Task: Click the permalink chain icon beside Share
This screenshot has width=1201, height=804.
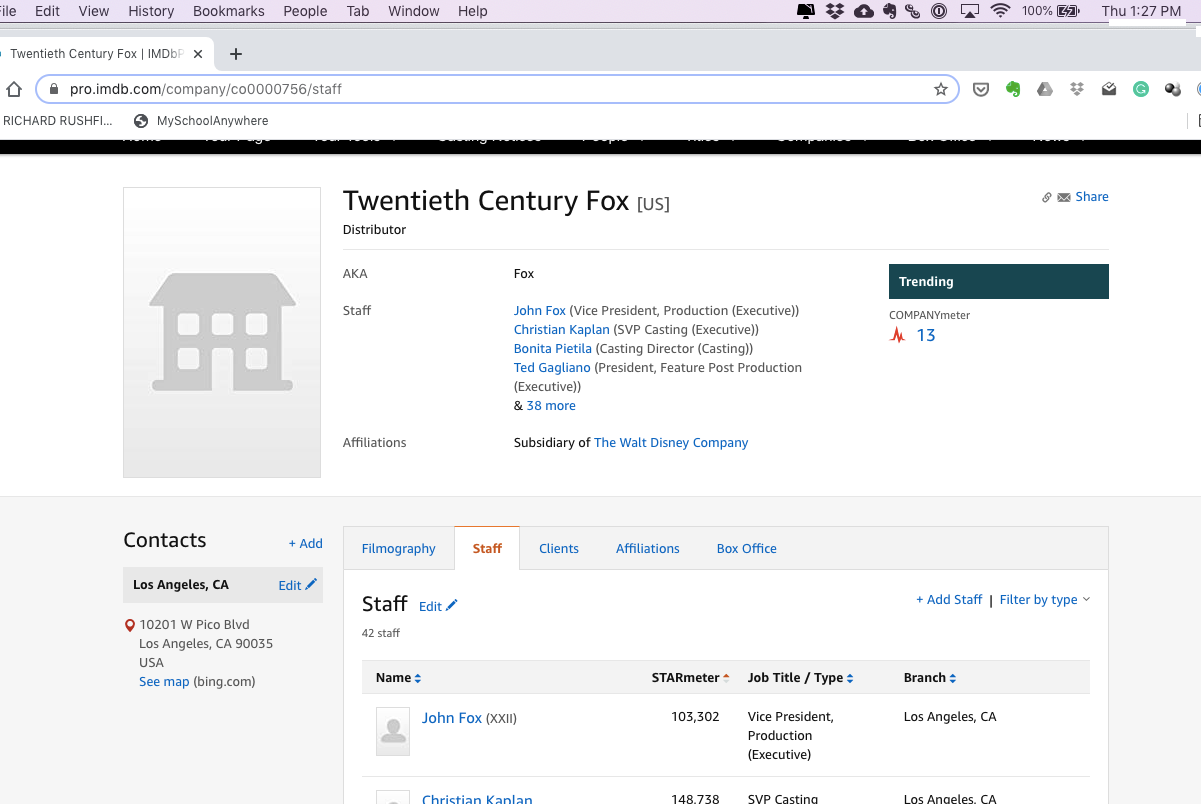Action: (x=1047, y=197)
